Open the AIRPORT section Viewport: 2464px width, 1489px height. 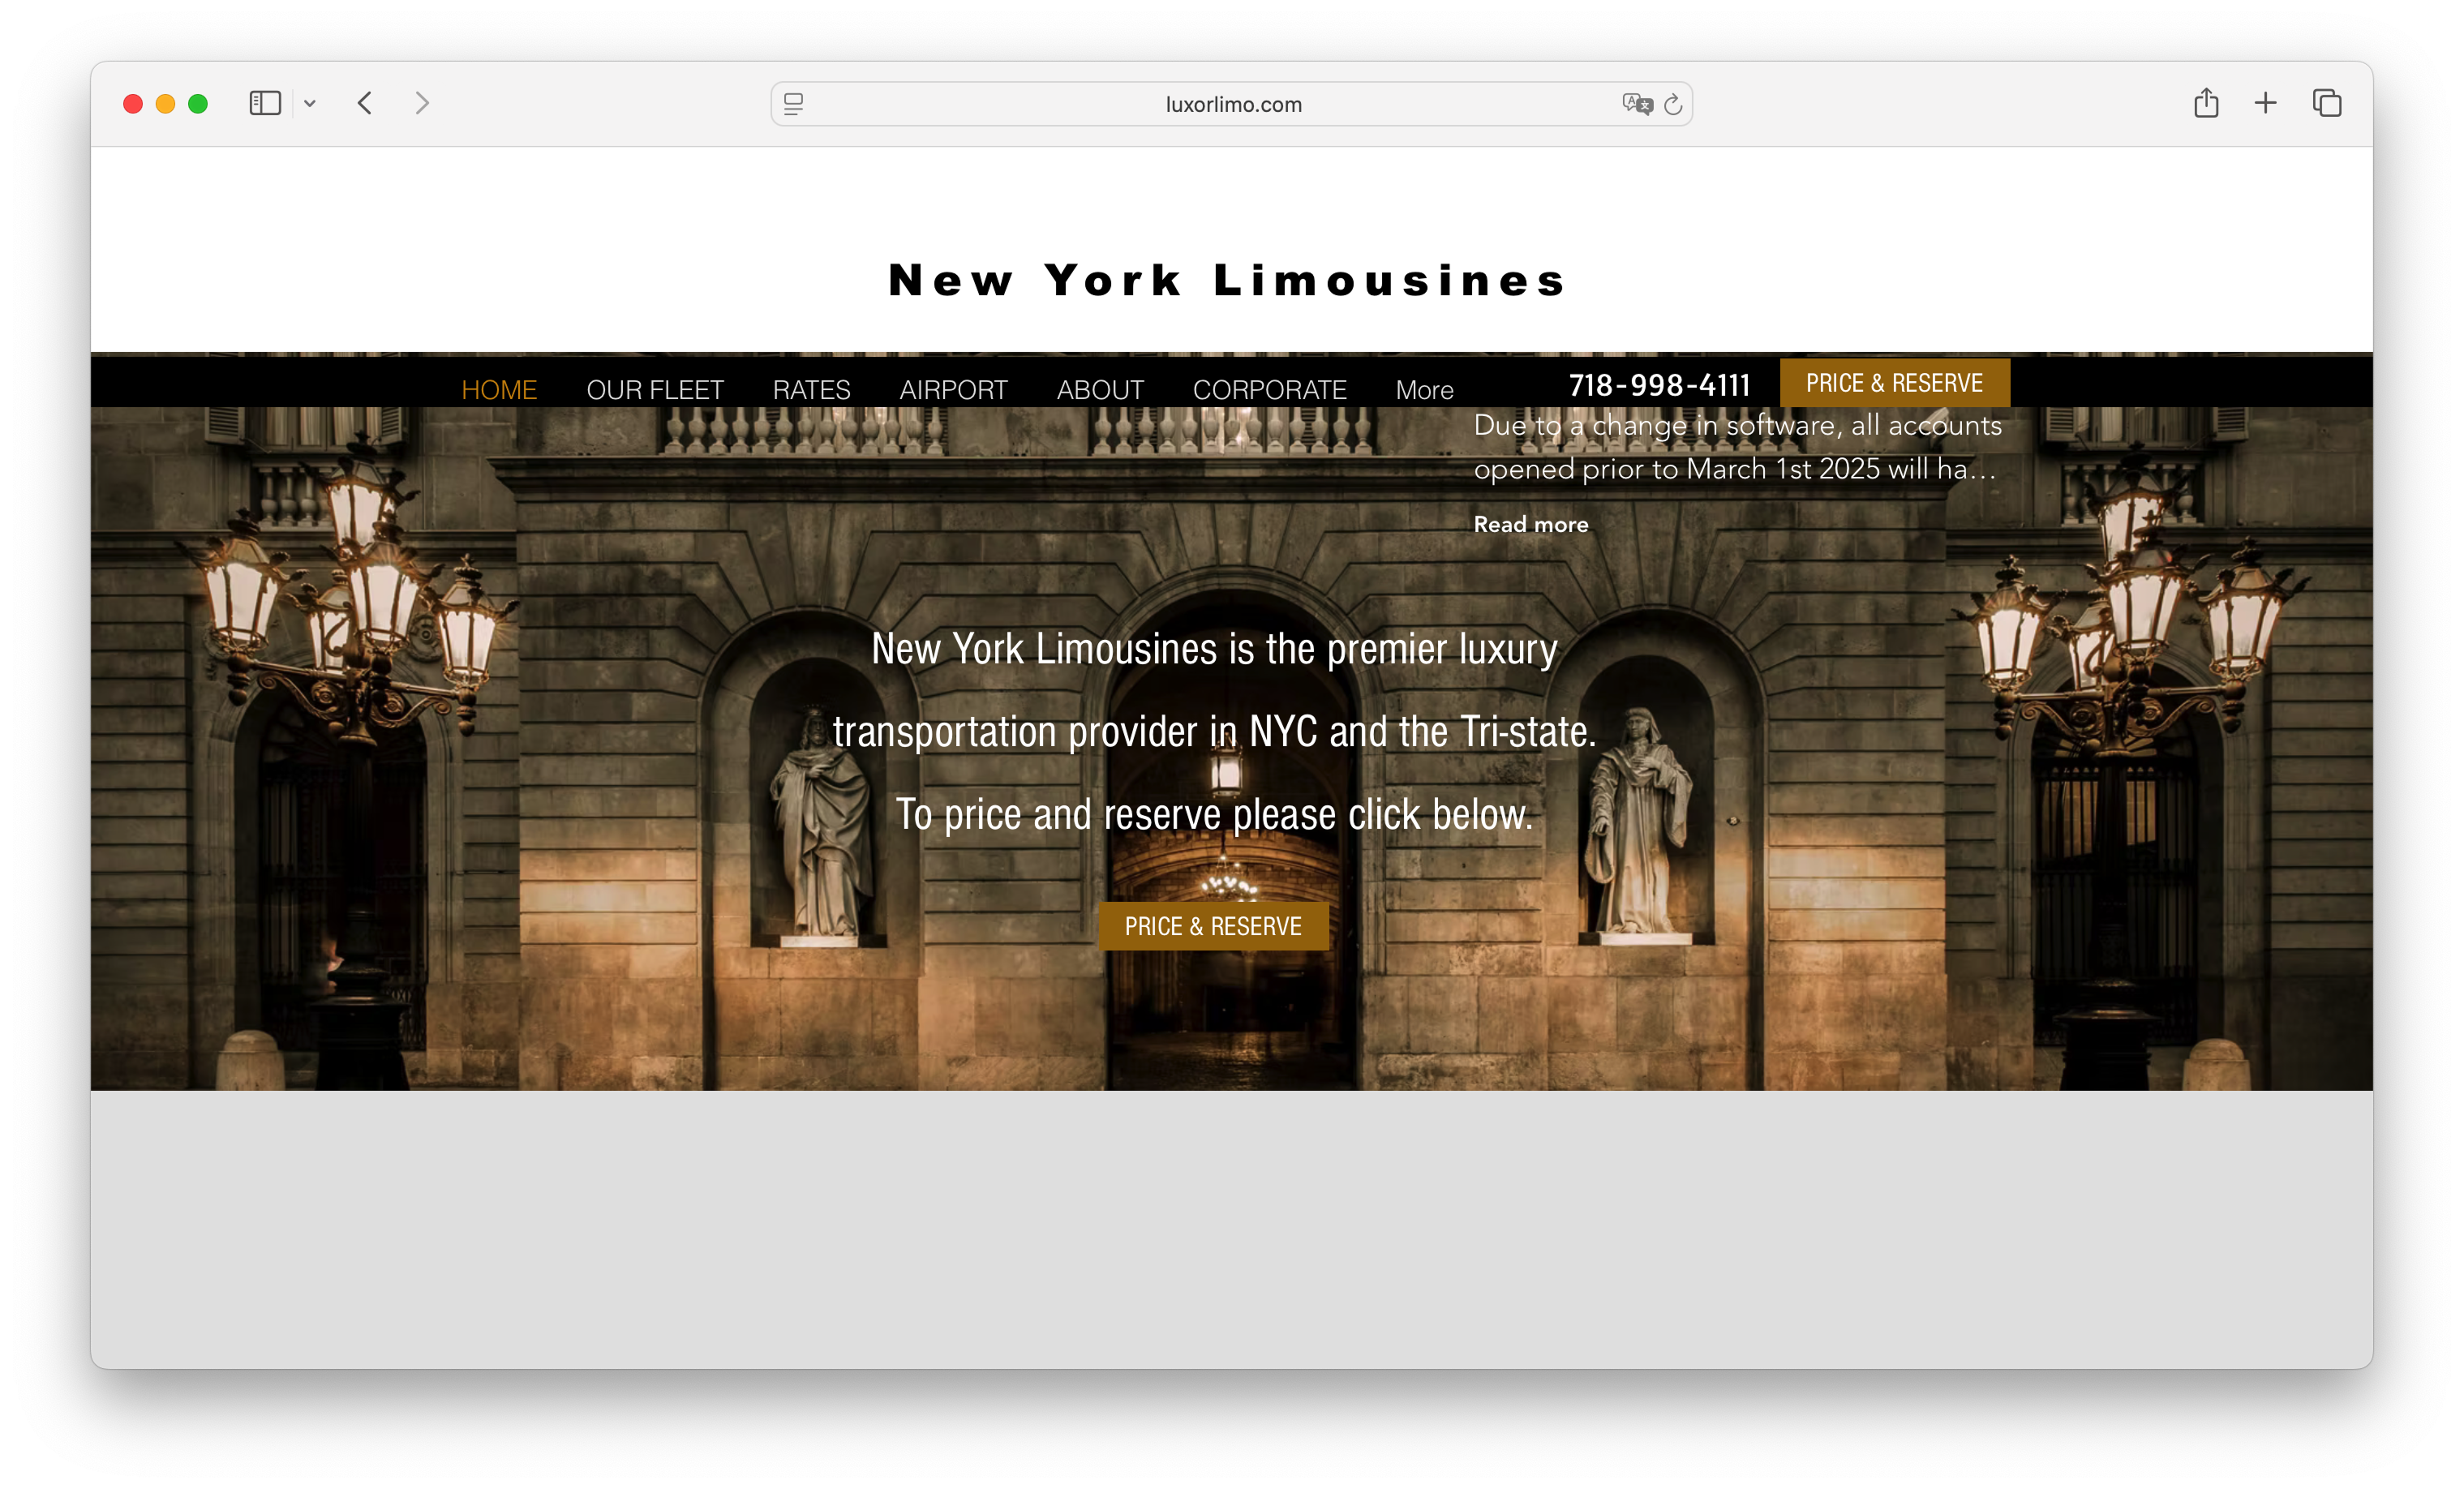point(953,389)
